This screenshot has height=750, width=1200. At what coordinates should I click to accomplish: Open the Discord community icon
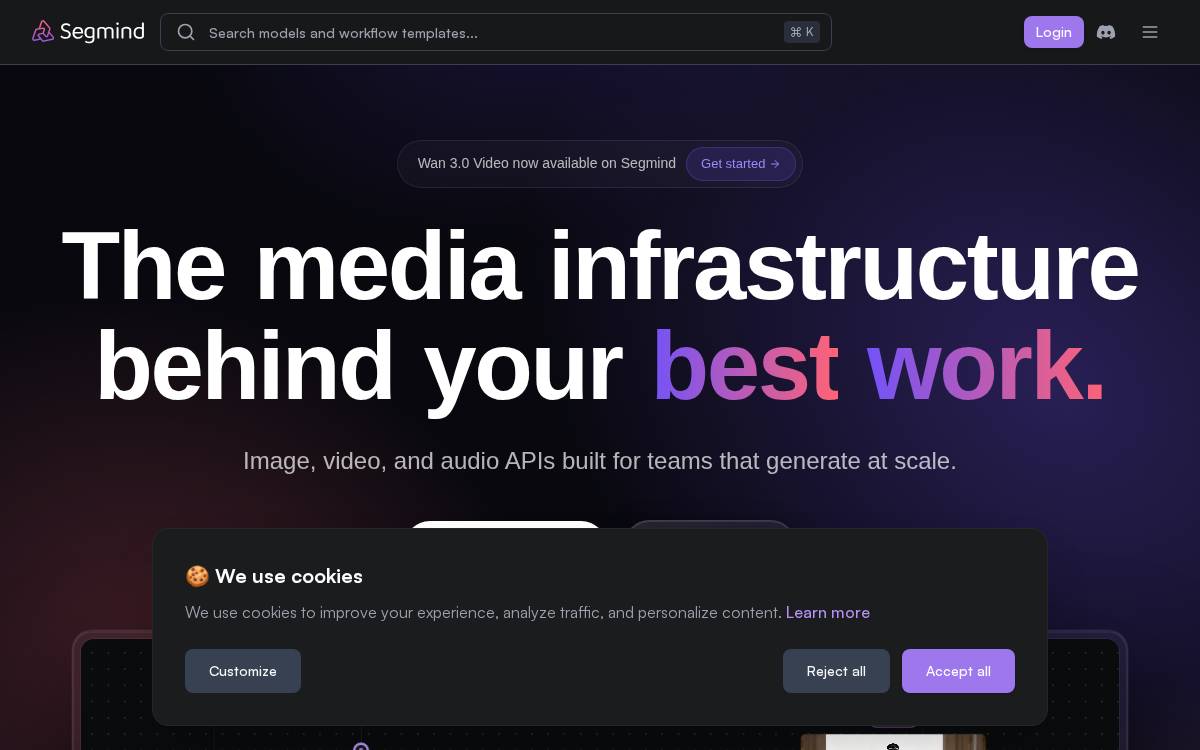(x=1106, y=32)
